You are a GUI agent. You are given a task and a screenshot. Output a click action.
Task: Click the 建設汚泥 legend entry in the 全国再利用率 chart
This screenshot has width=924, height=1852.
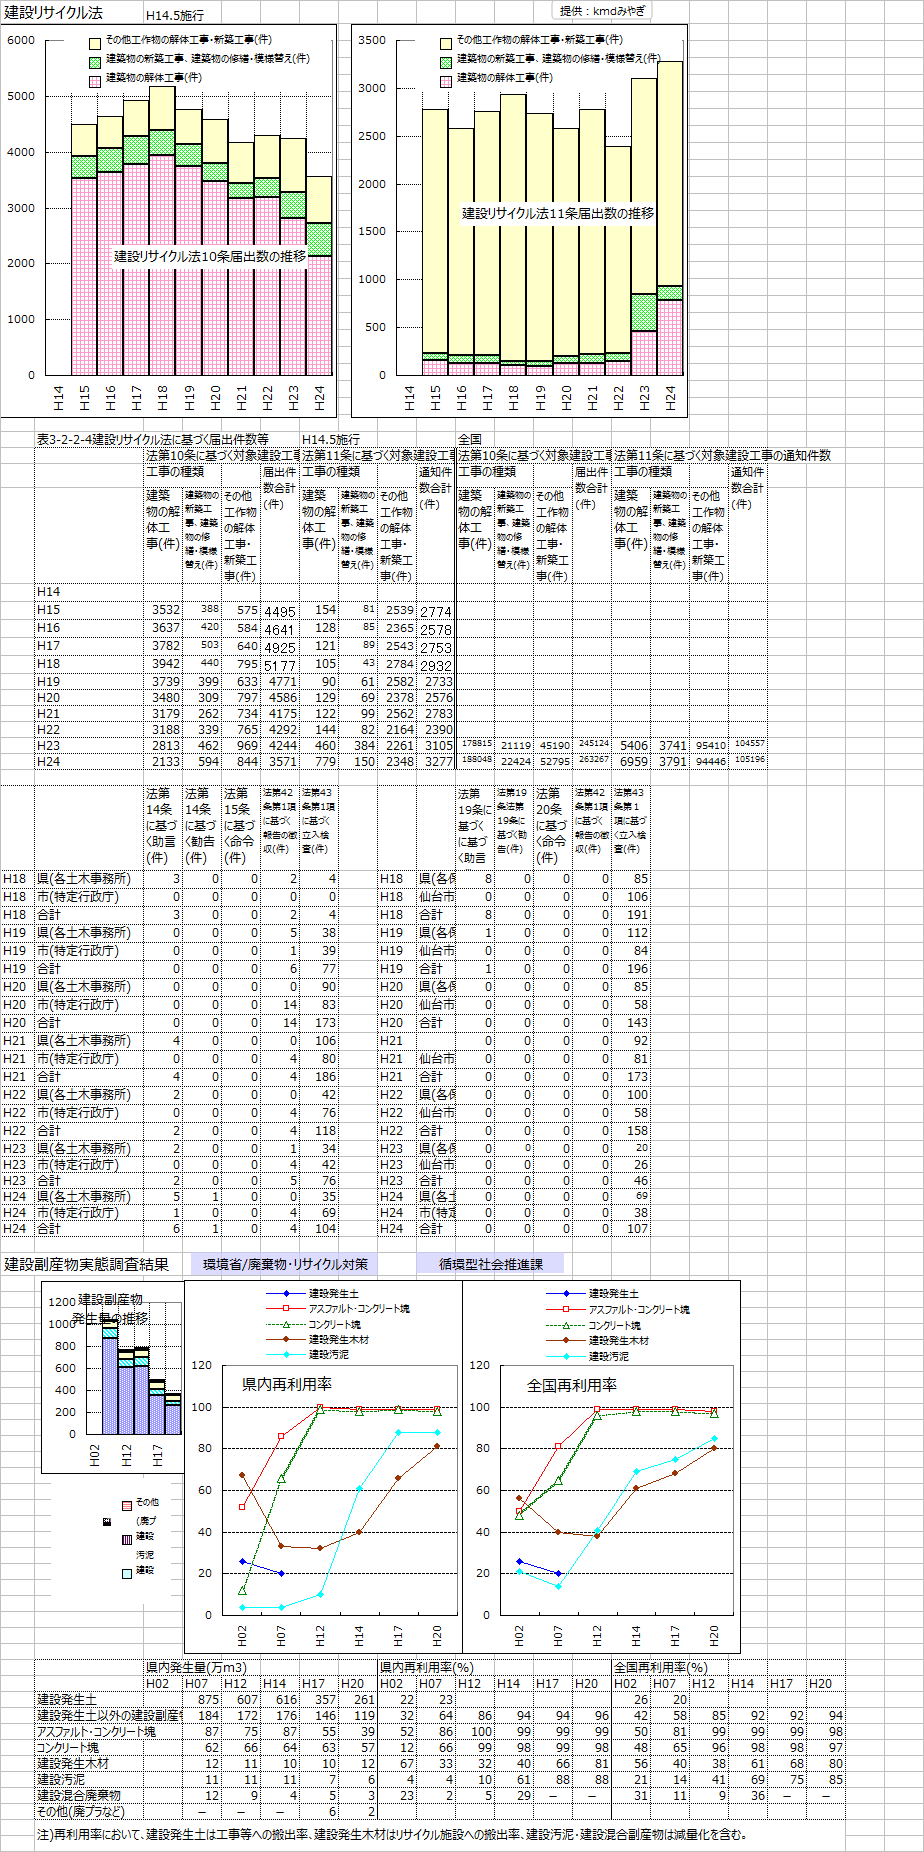point(588,1356)
